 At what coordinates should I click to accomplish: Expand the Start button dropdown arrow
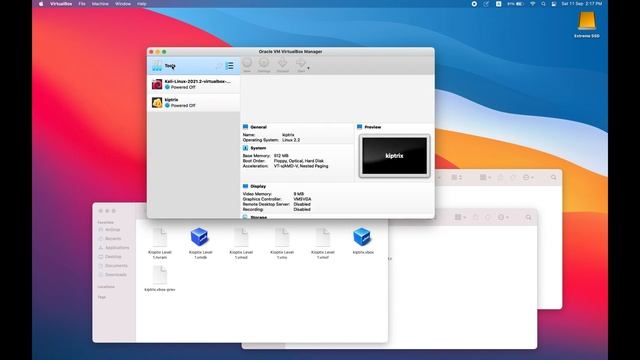pyautogui.click(x=308, y=68)
